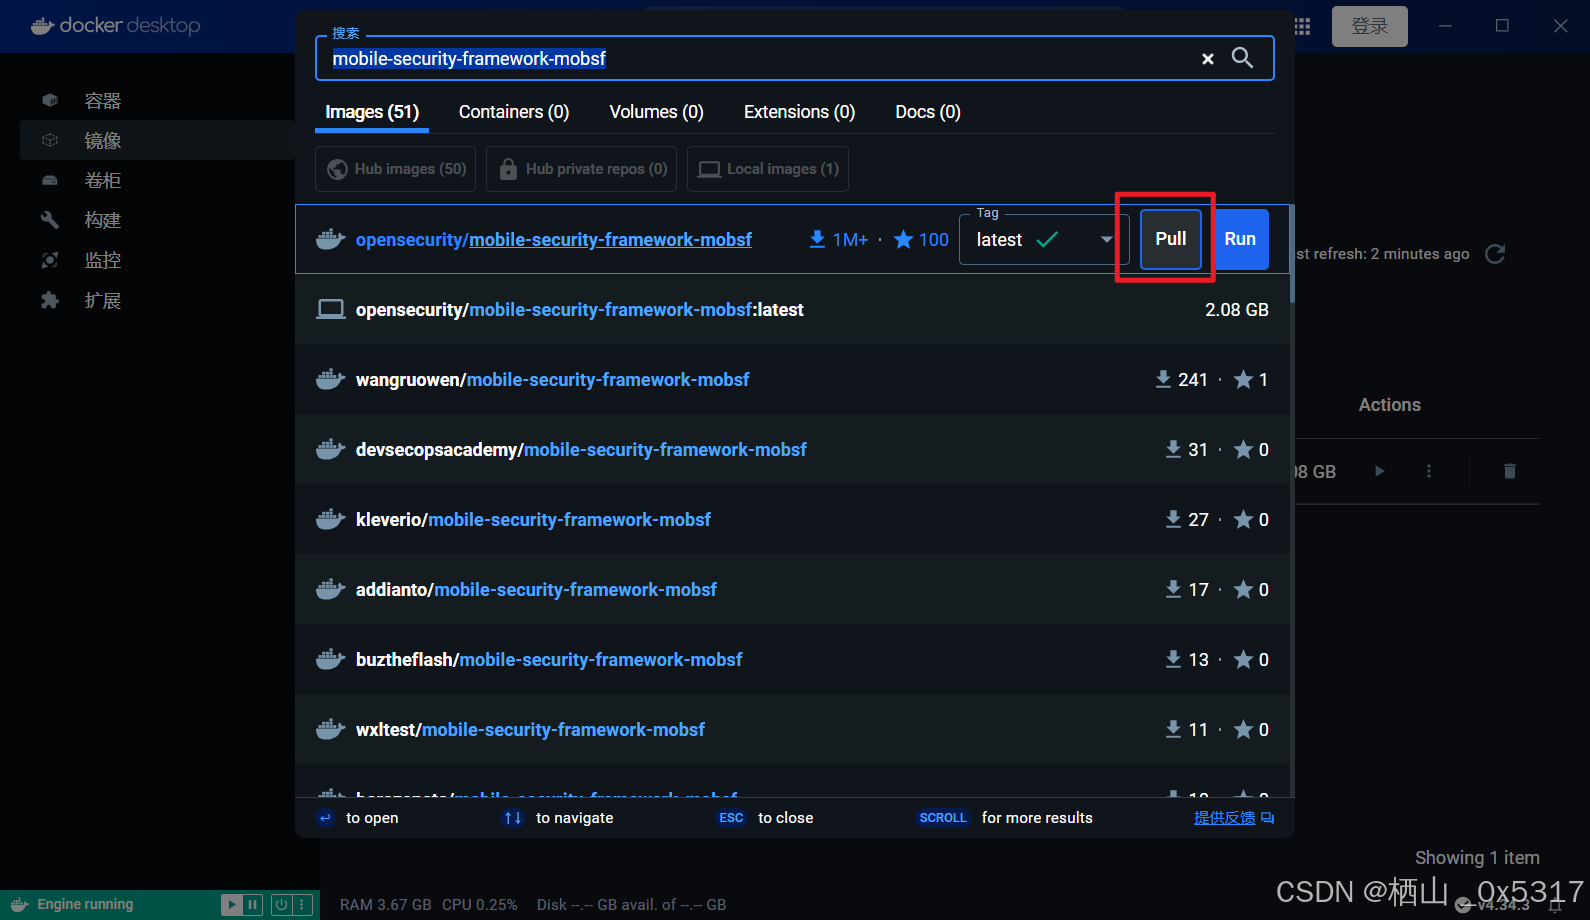Filter by Local images (1)

(768, 169)
